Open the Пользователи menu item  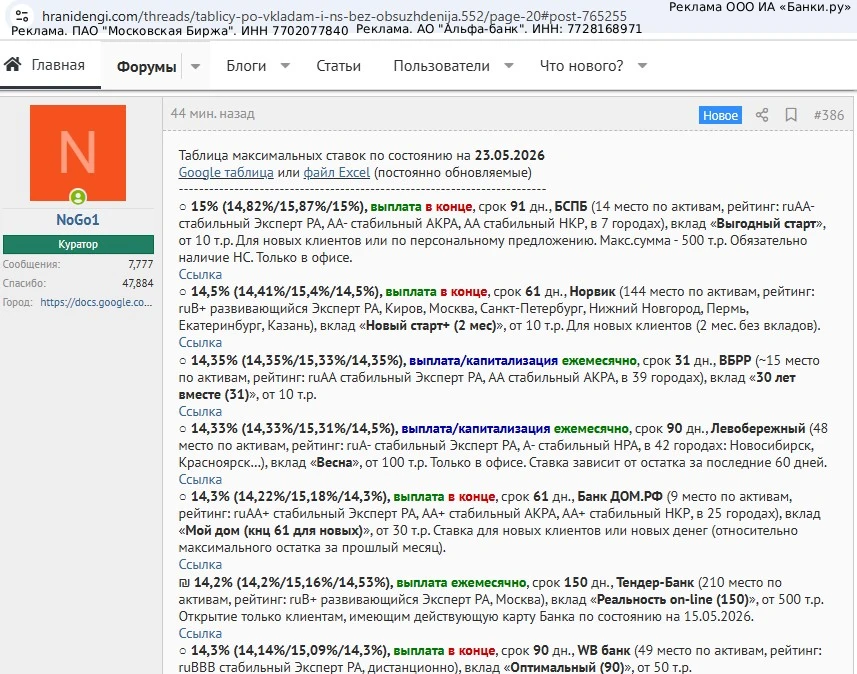442,66
